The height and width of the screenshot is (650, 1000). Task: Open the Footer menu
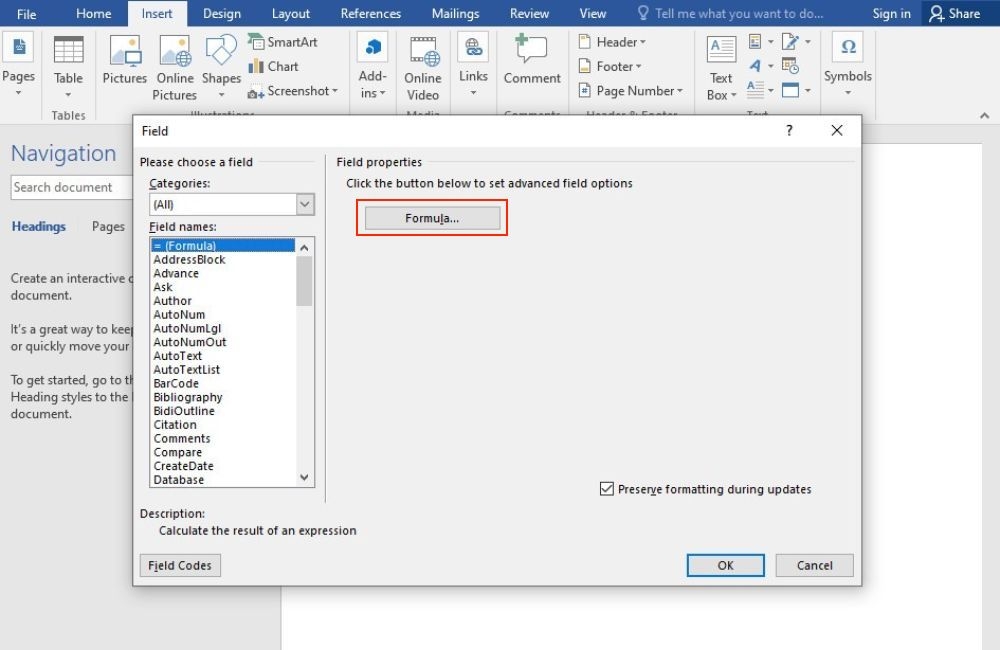tap(610, 66)
